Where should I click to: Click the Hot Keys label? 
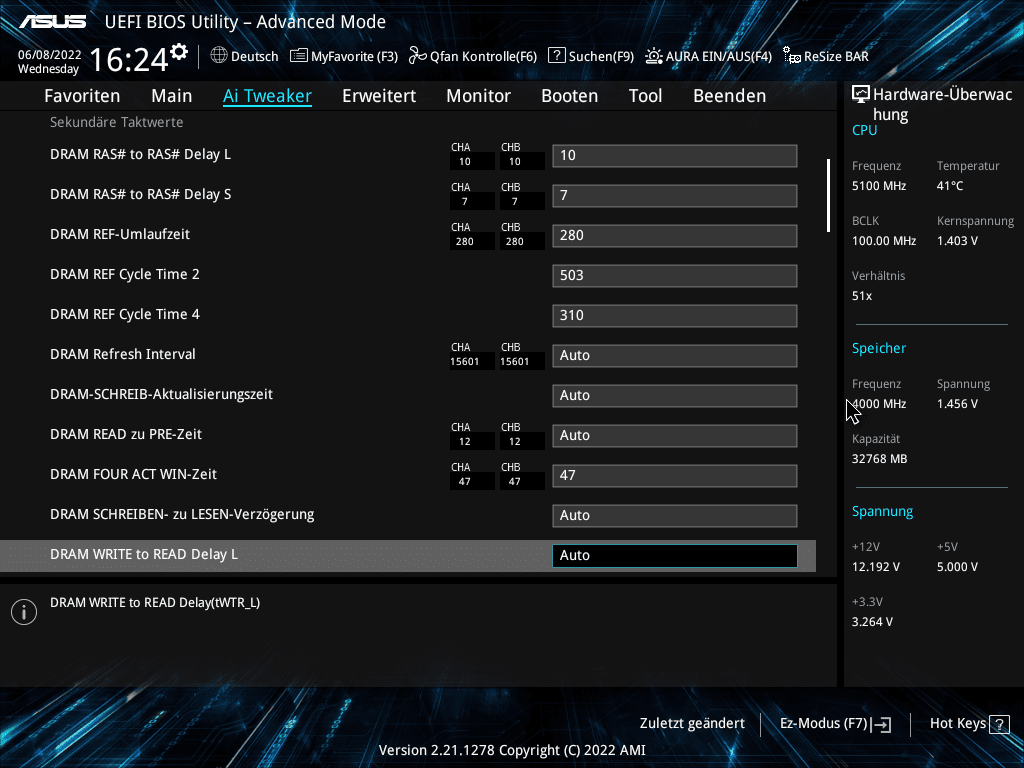958,724
